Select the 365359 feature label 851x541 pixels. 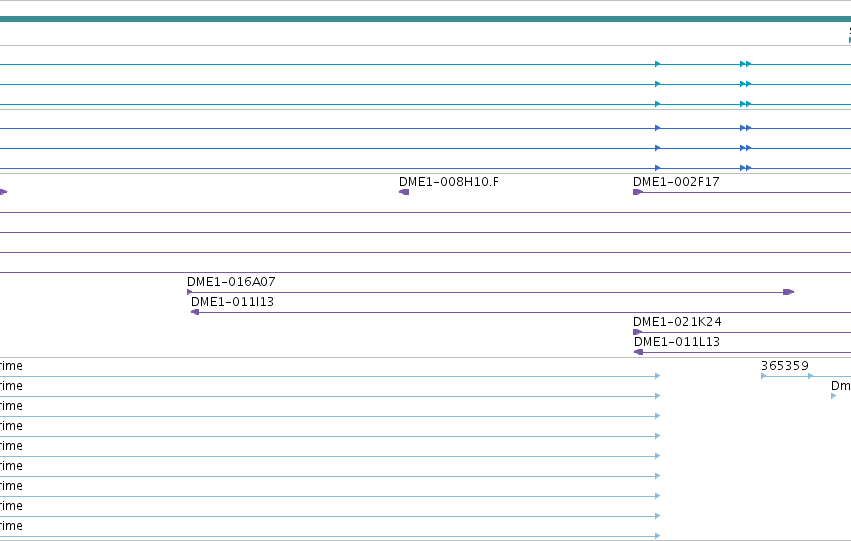pos(785,366)
